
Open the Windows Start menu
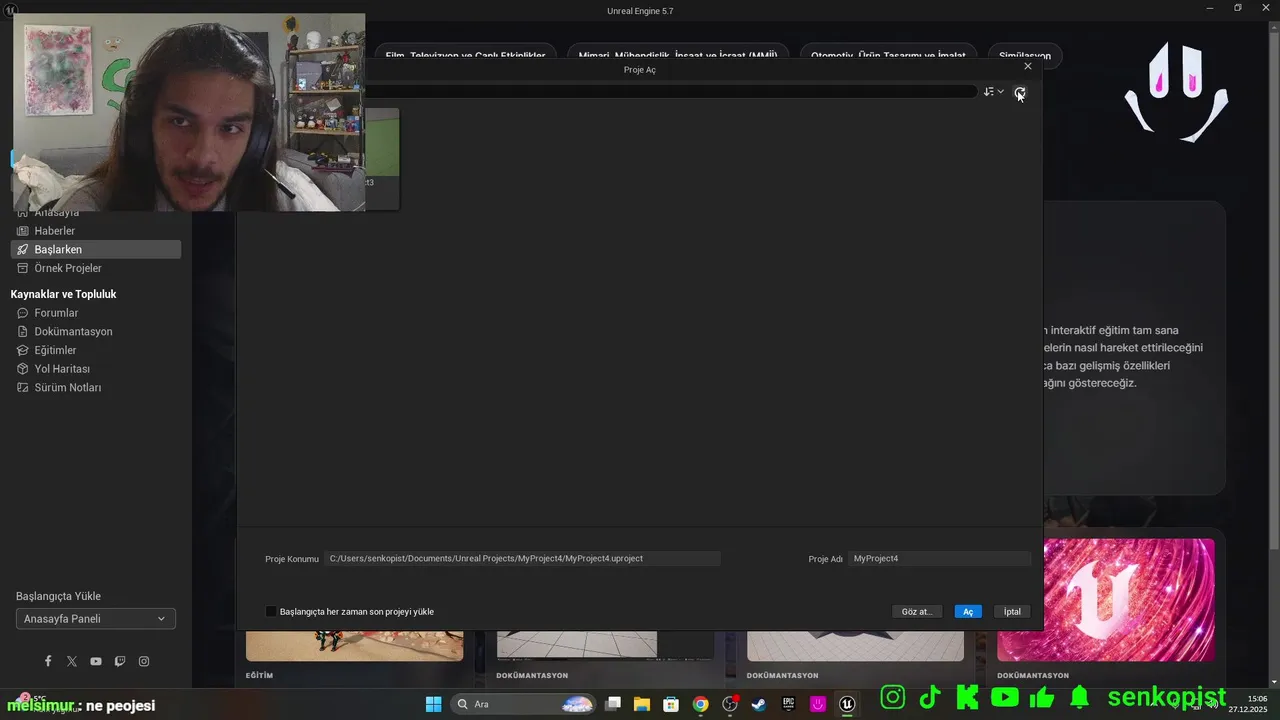coord(433,704)
